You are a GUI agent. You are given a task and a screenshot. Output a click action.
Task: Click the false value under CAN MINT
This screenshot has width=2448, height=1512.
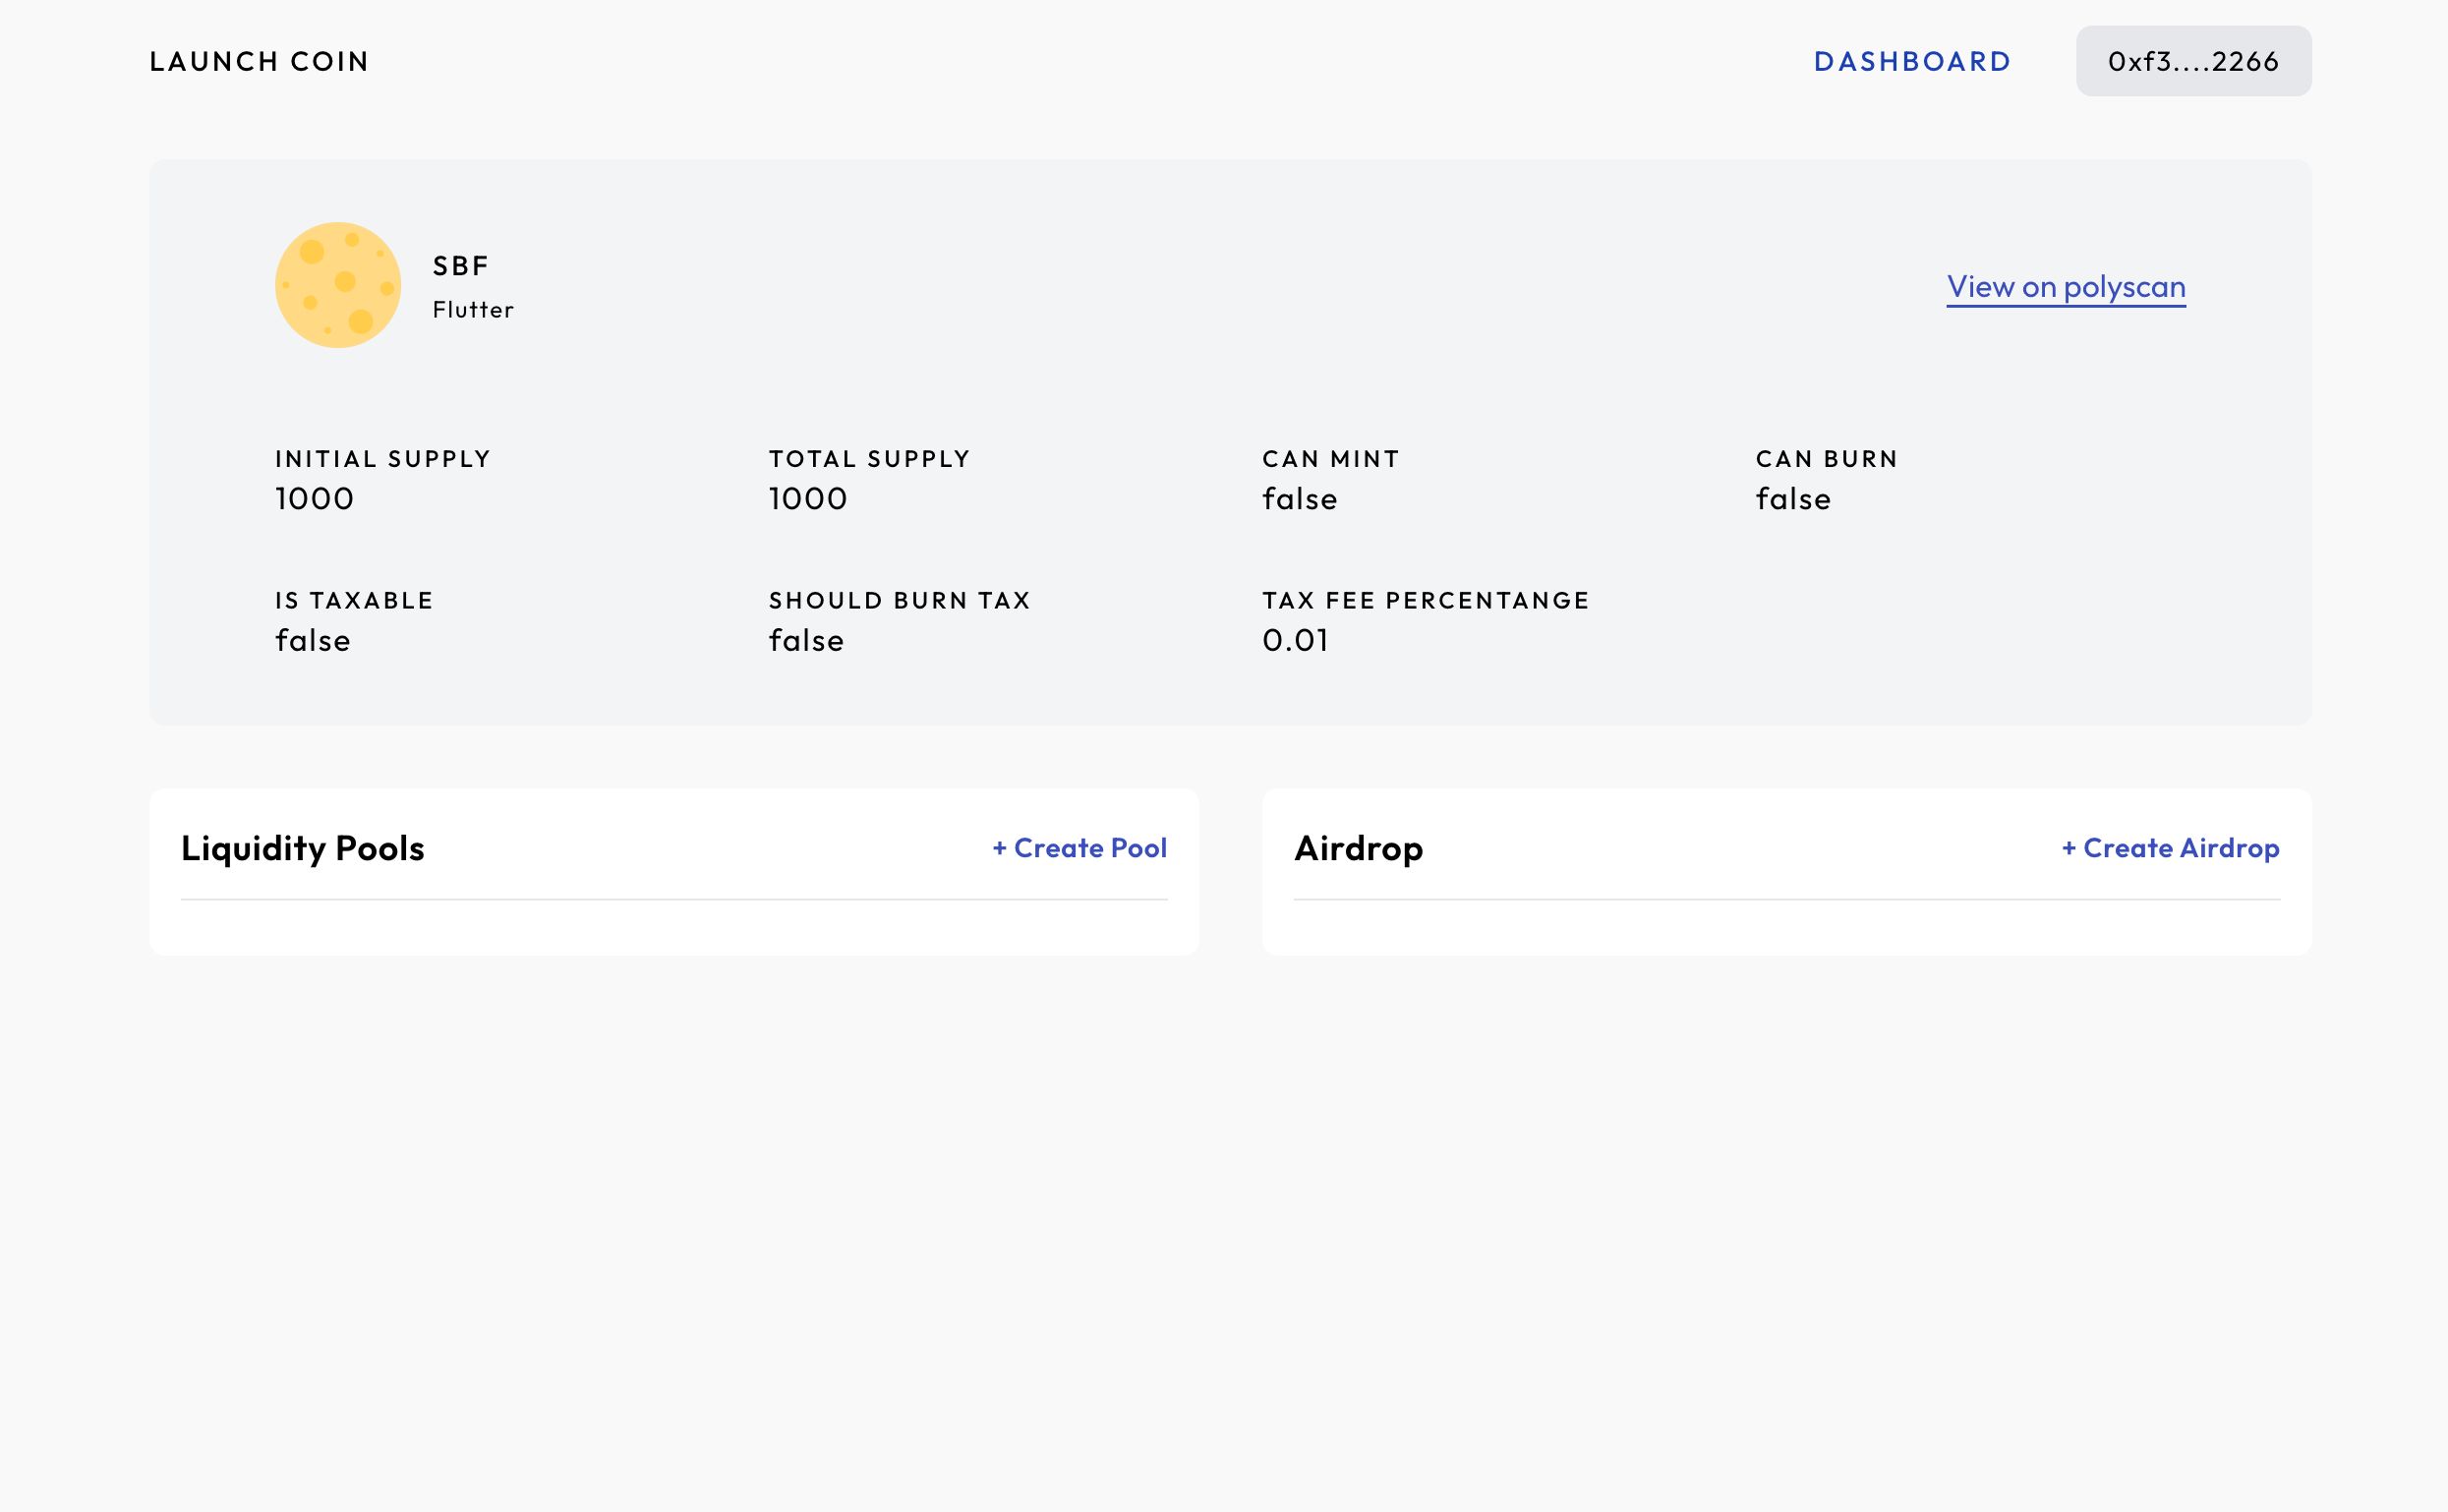point(1299,499)
